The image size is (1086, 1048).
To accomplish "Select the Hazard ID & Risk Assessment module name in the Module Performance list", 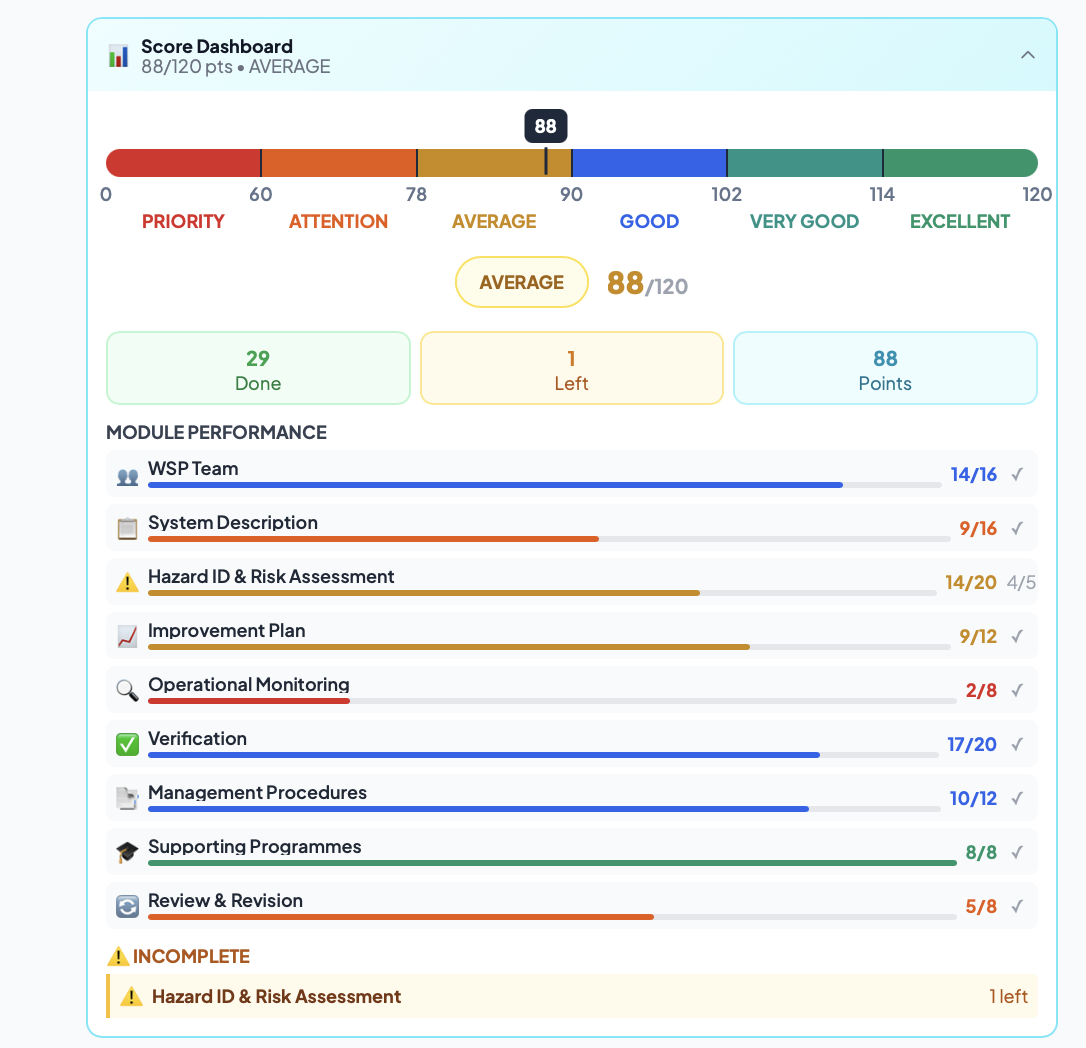I will point(271,577).
